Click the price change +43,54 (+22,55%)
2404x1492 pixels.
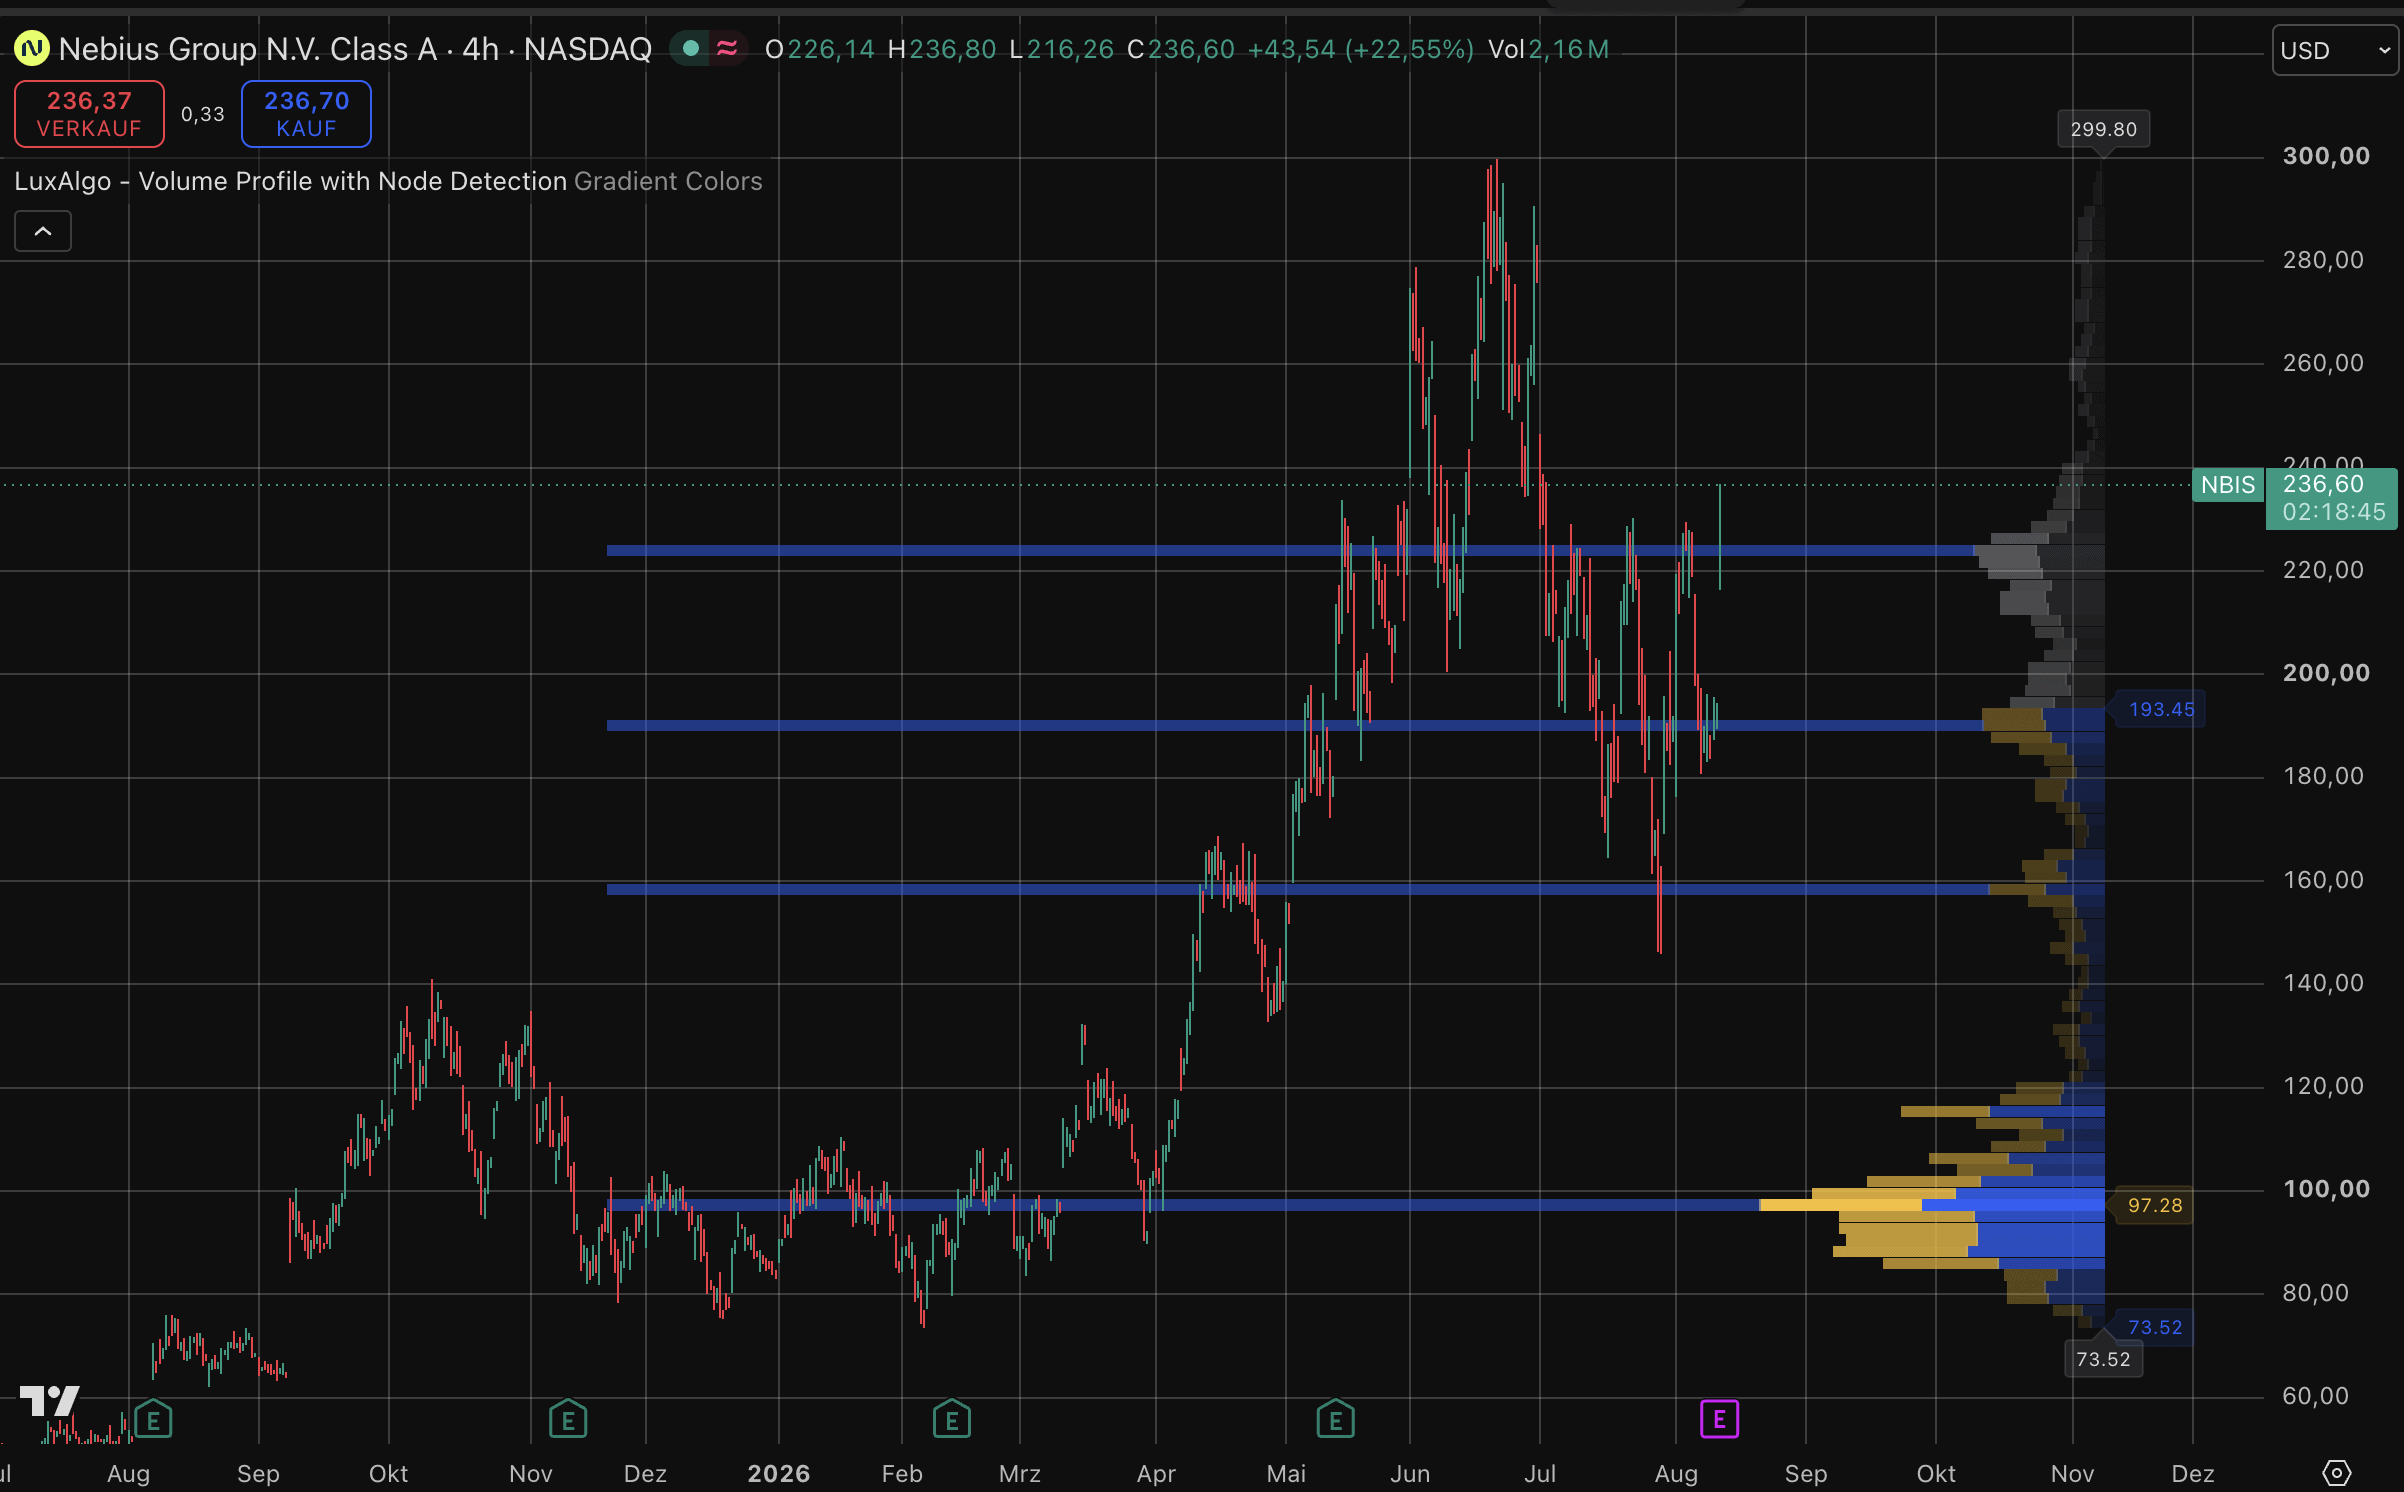1360,49
